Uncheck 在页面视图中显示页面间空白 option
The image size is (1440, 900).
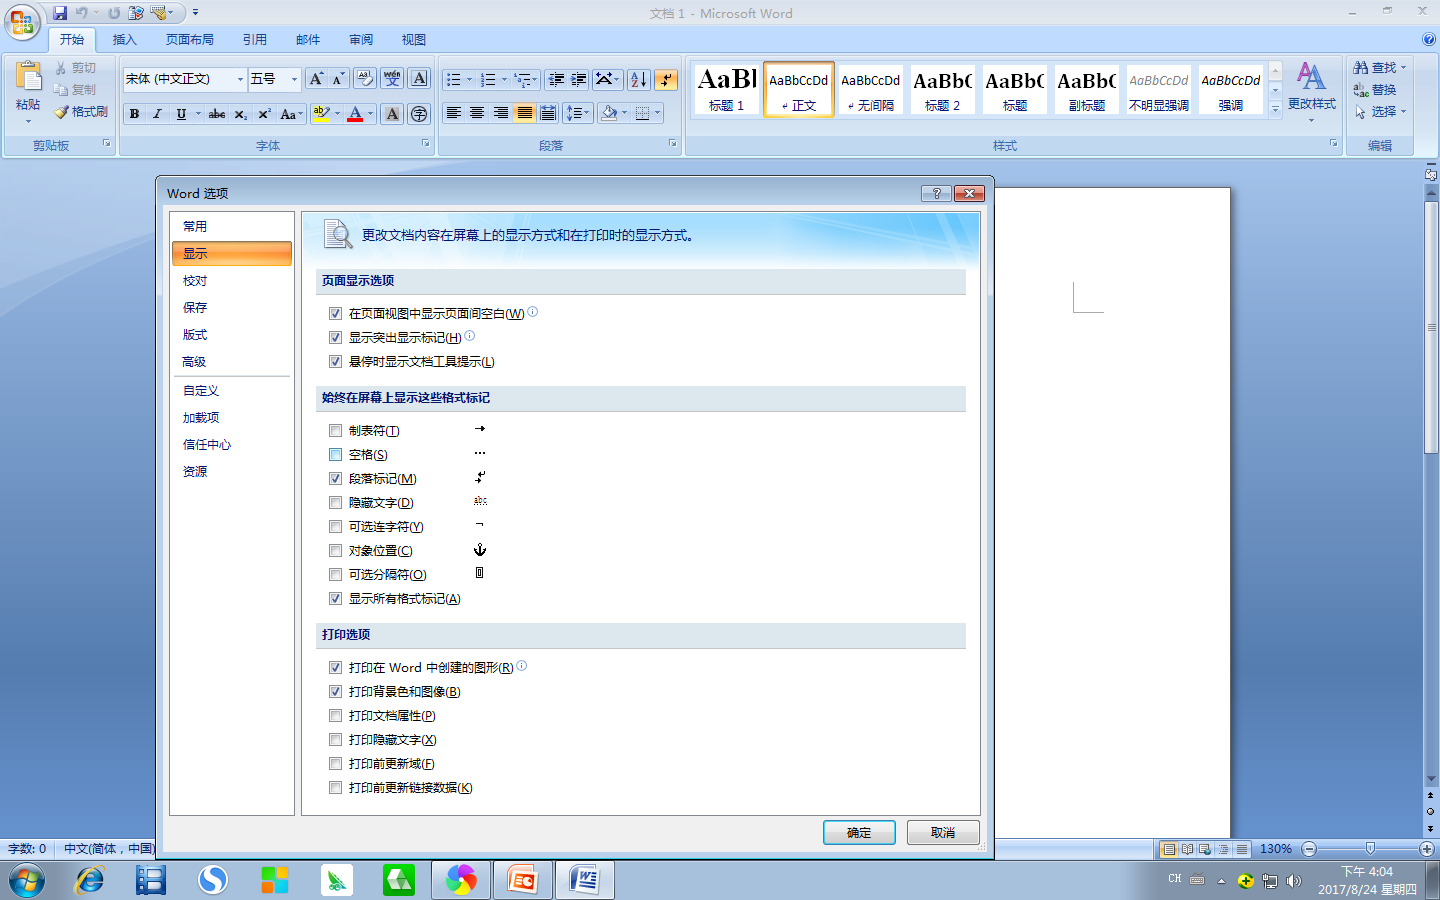coord(335,313)
